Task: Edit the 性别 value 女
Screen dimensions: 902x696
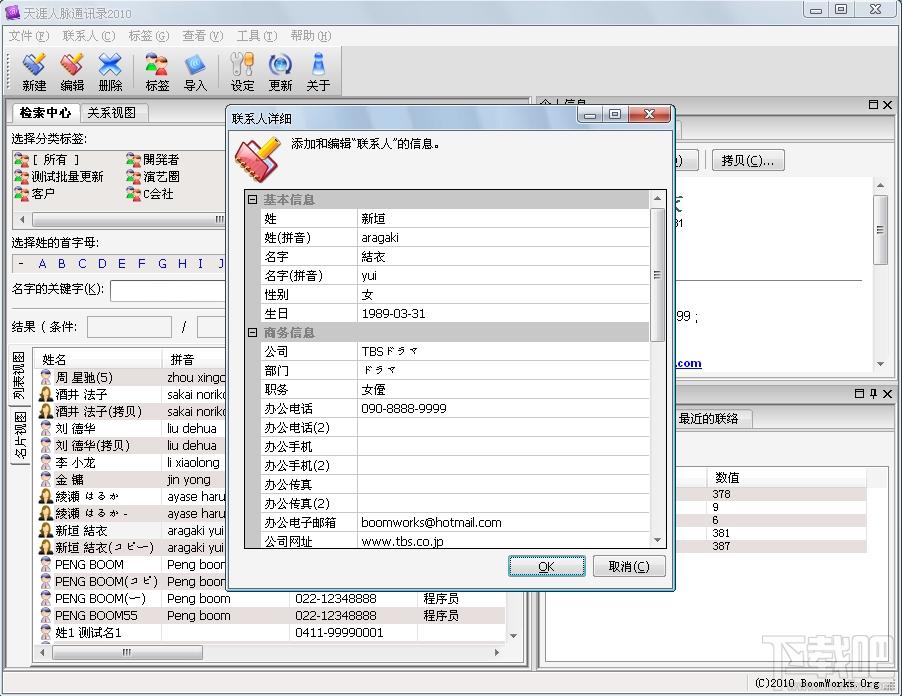Action: [503, 295]
